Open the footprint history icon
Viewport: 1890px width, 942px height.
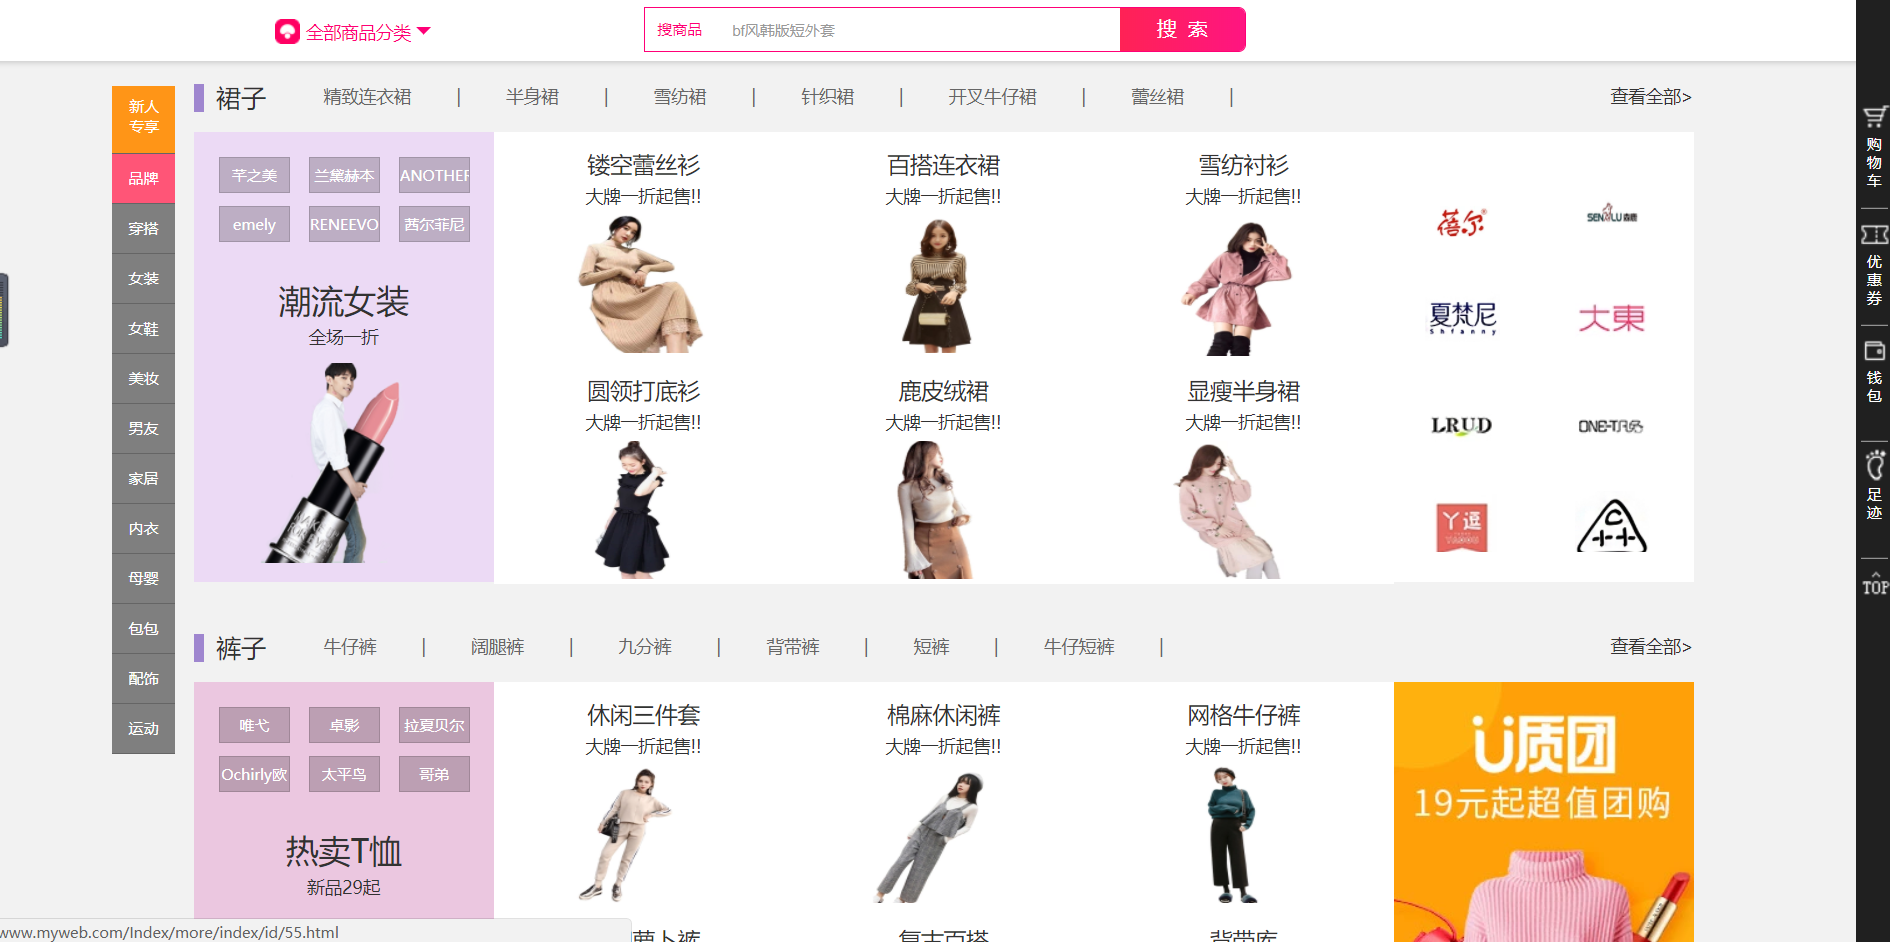point(1873,467)
